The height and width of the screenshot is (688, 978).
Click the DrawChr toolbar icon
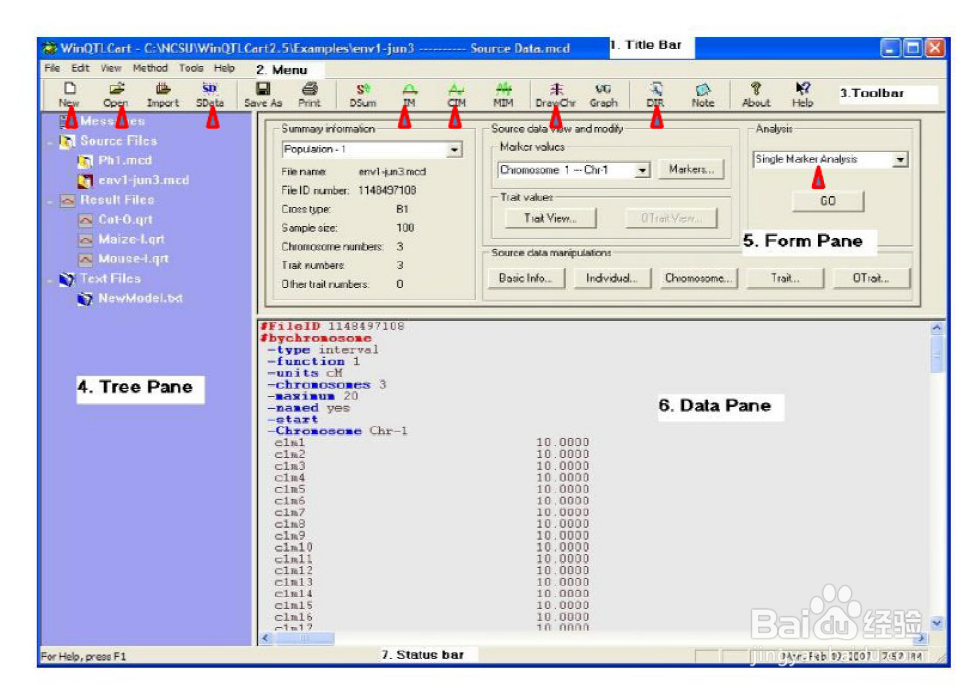pos(555,95)
